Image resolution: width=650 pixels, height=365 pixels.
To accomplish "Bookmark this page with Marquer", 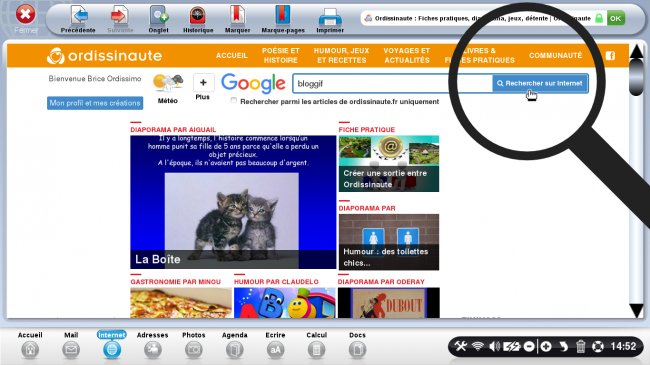I will coord(238,19).
